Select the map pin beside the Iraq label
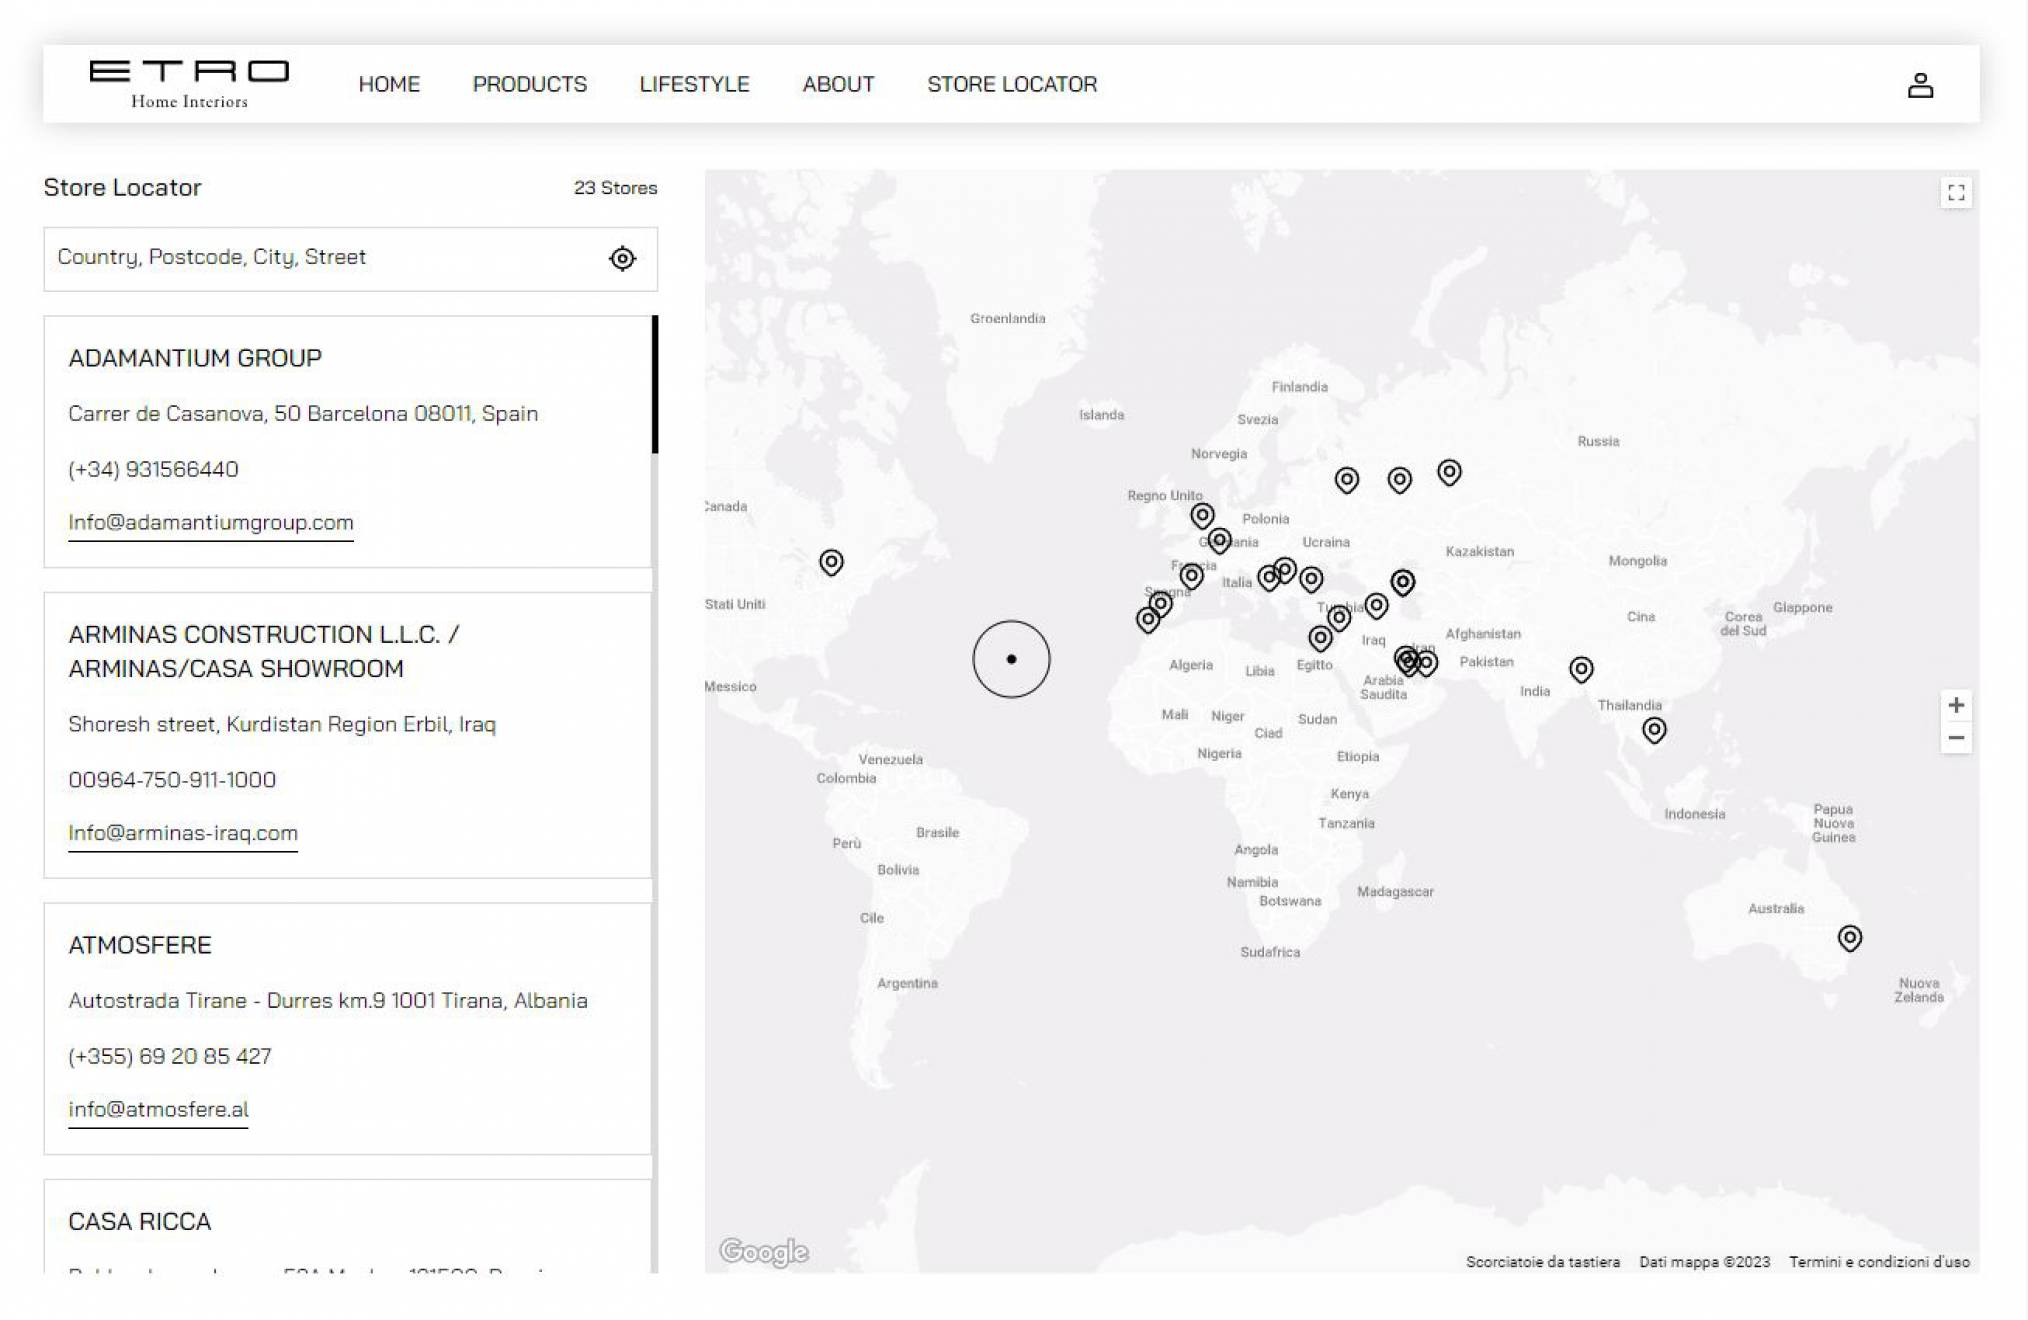 [1376, 605]
